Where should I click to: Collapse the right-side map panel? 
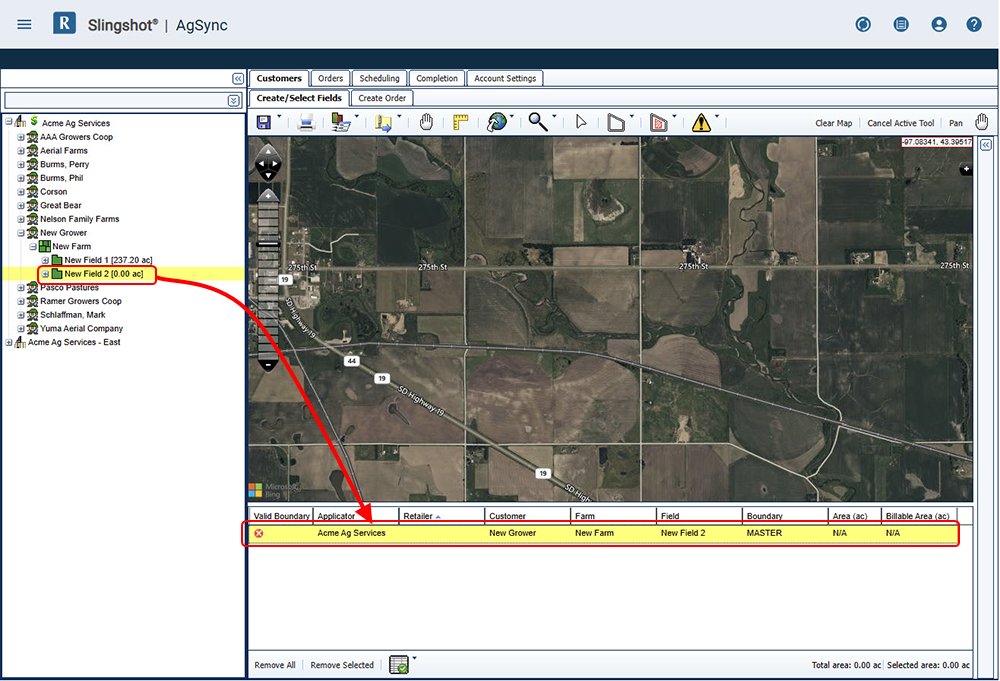tap(986, 145)
